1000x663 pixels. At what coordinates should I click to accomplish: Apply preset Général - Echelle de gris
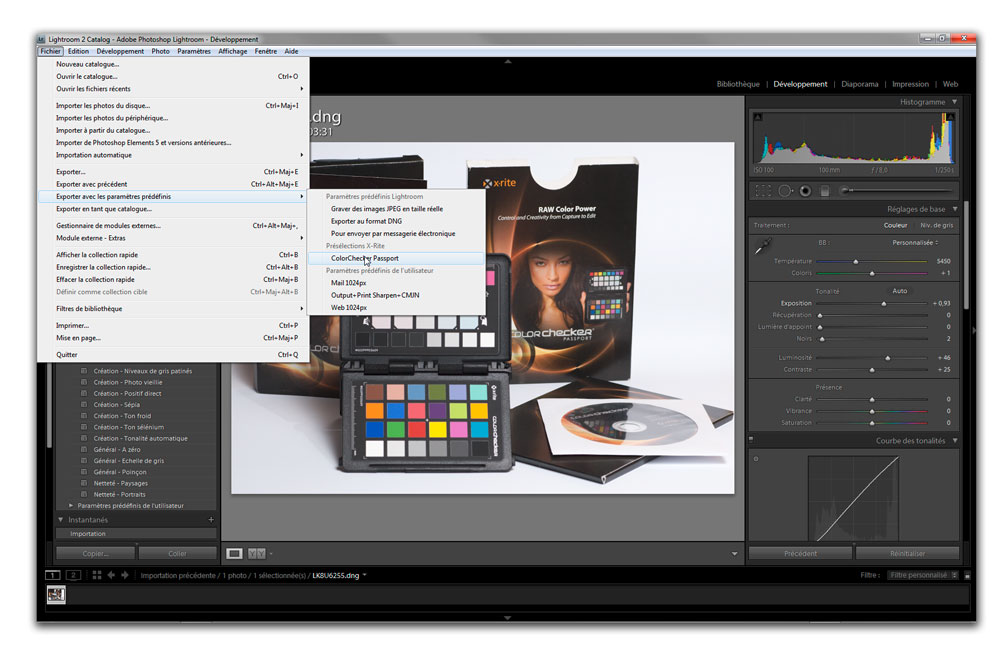(x=129, y=461)
